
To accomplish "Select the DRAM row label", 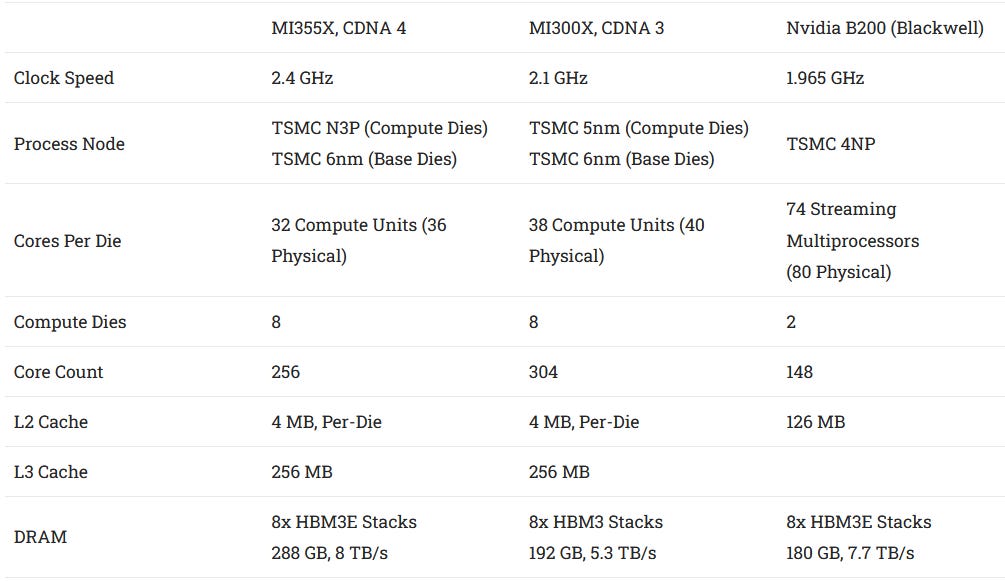I will (x=40, y=537).
